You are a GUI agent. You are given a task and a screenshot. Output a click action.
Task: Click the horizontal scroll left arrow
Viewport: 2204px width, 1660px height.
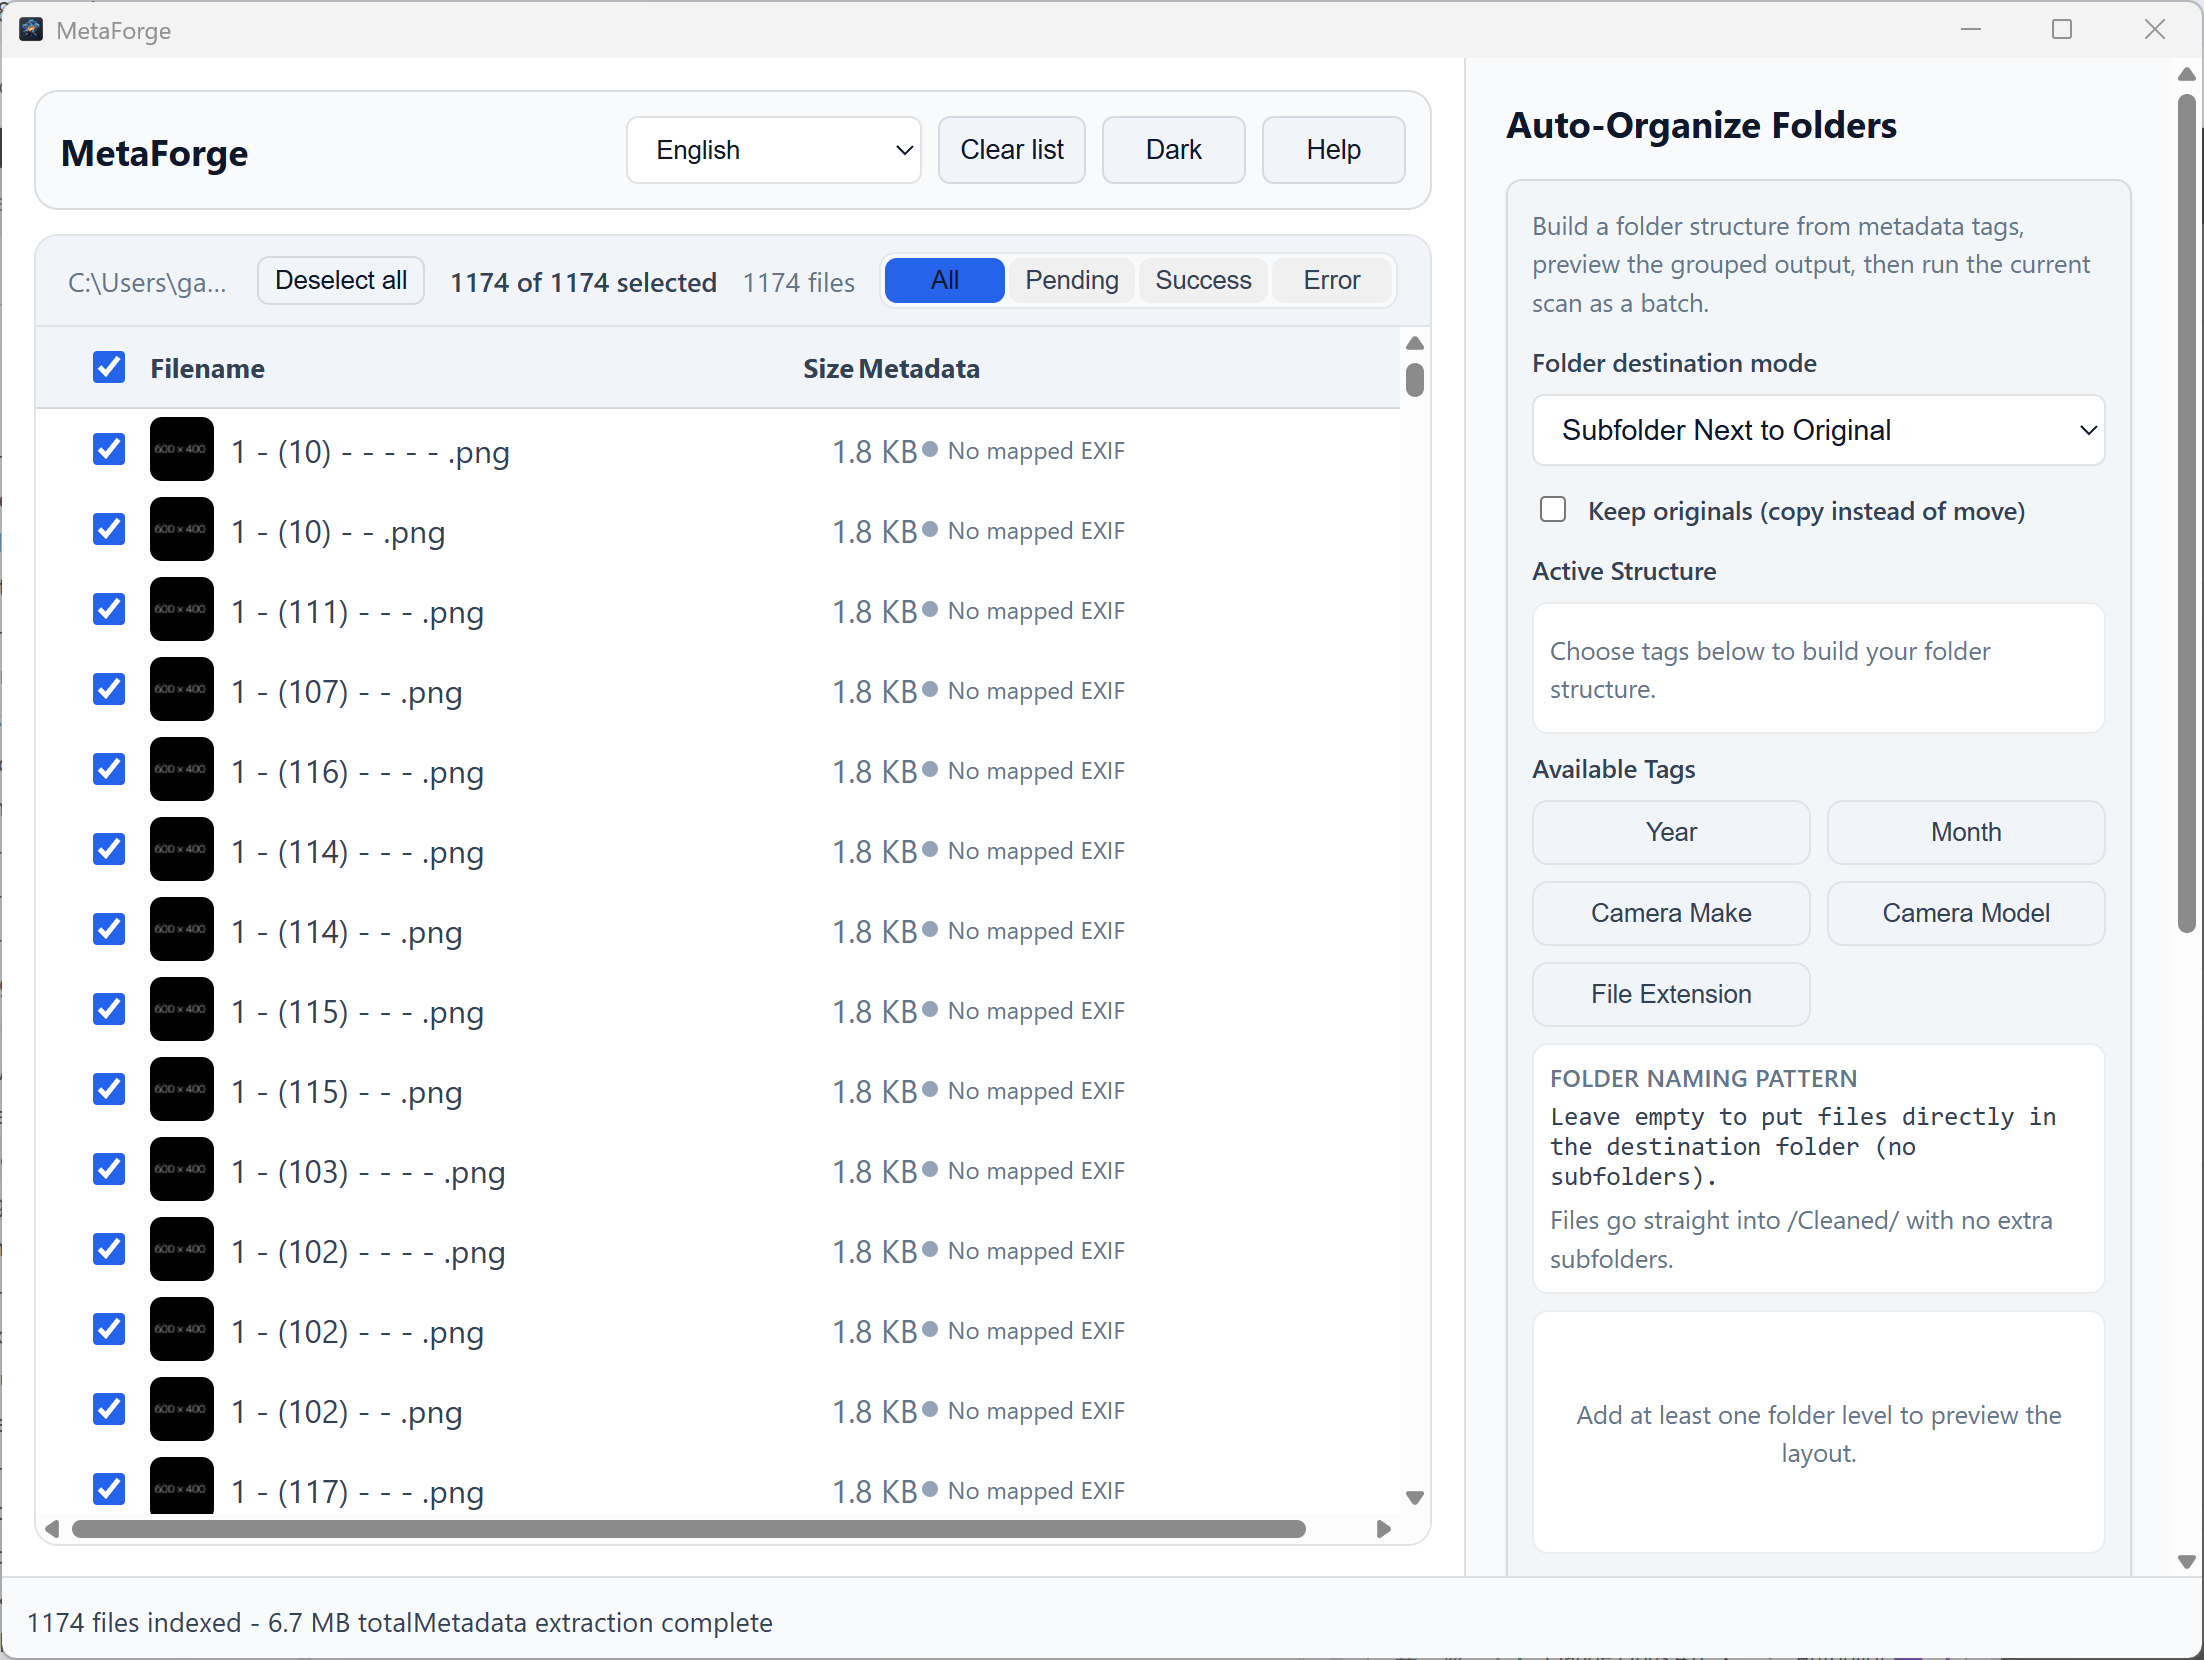click(x=52, y=1529)
